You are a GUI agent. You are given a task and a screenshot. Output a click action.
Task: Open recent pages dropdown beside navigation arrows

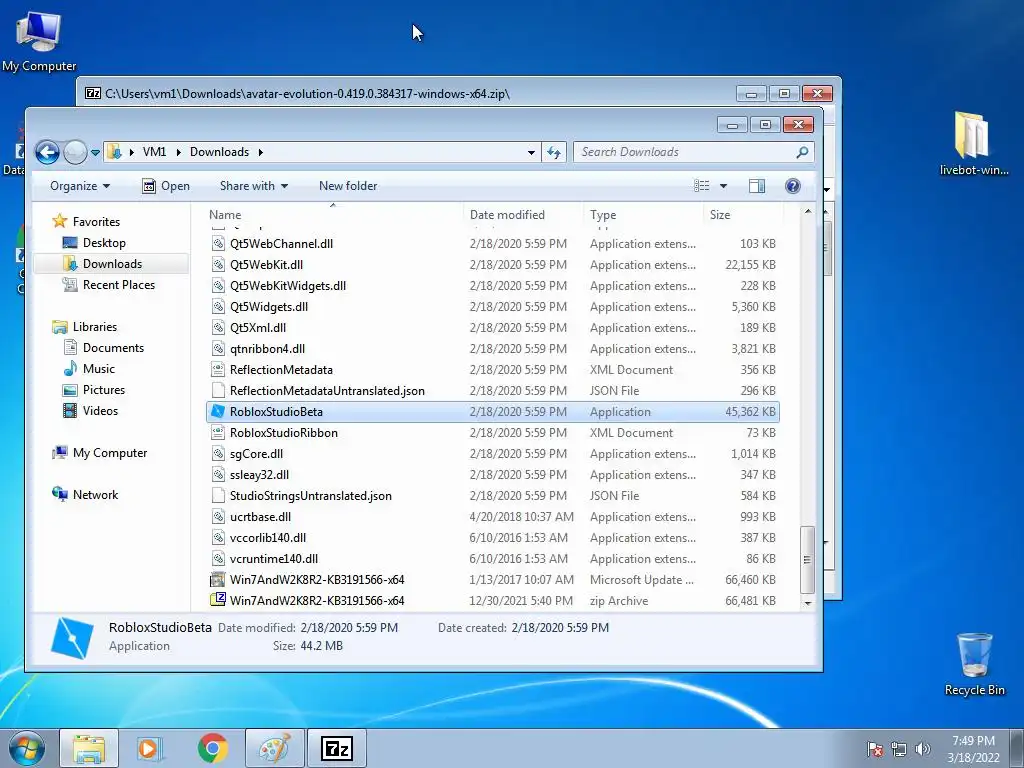point(95,152)
